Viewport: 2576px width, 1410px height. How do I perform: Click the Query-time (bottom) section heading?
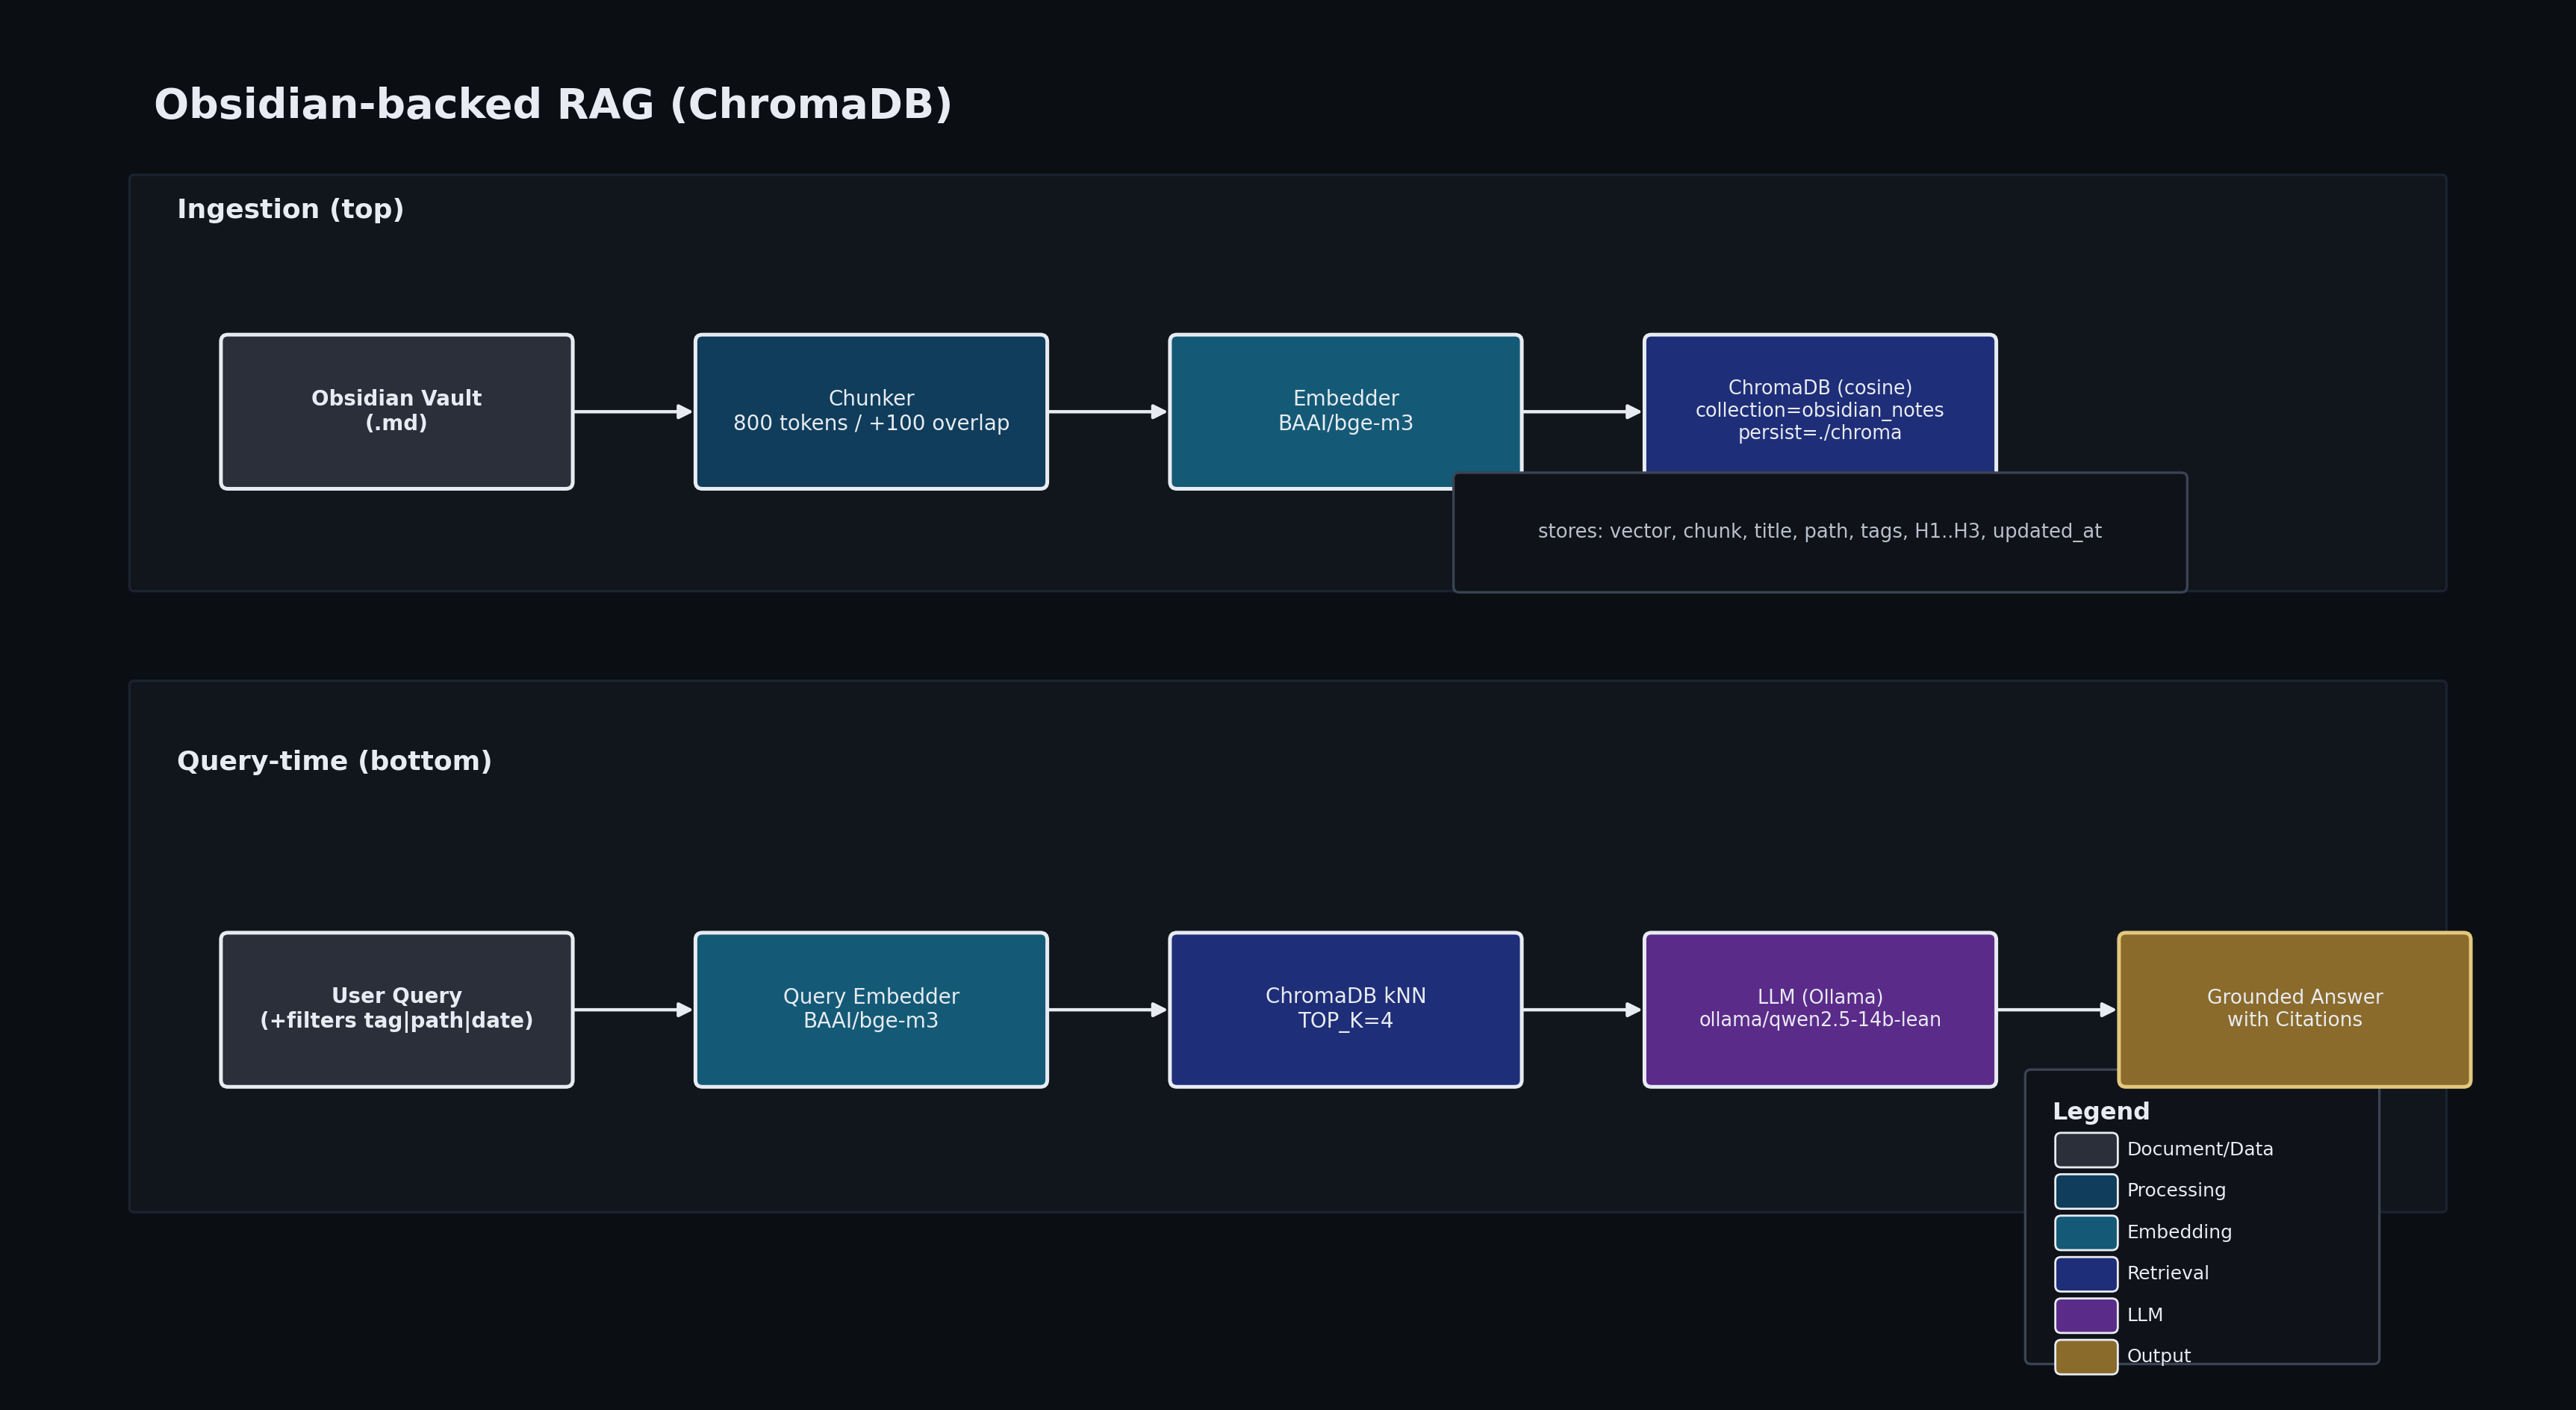[x=334, y=761]
